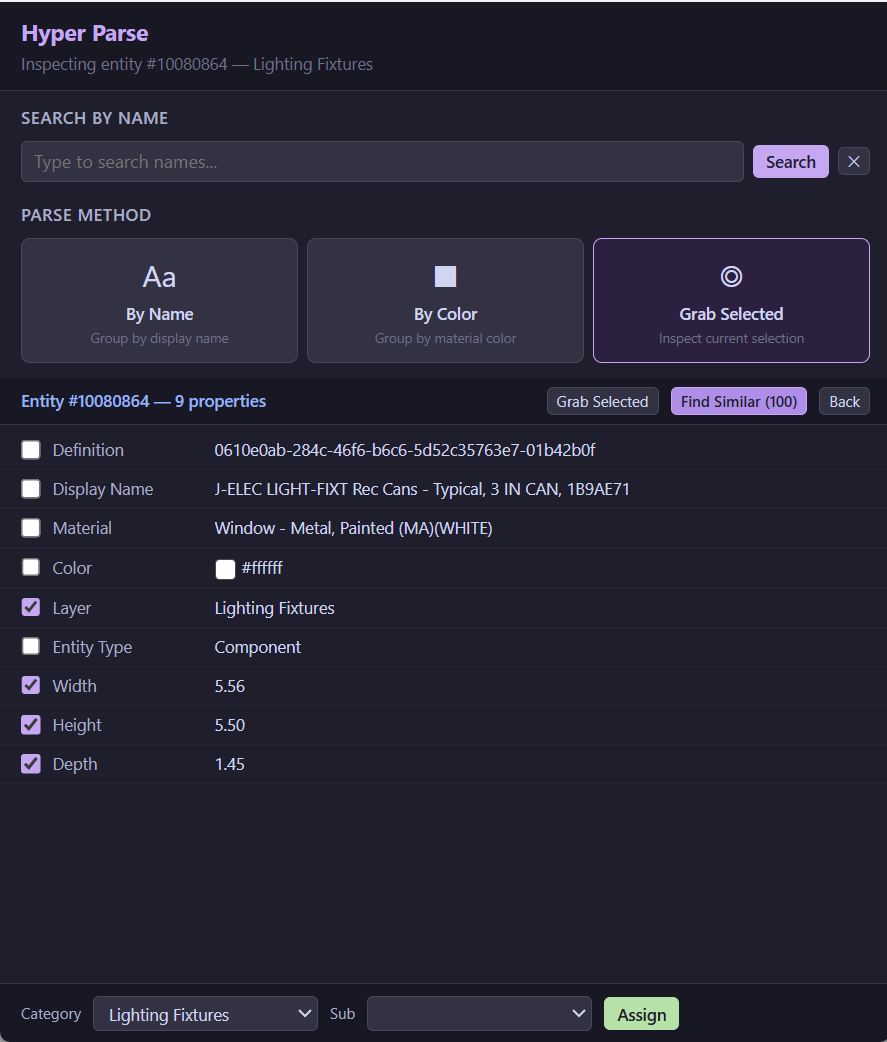Click the Find Similar (100) button
This screenshot has height=1042, width=887.
pos(738,402)
